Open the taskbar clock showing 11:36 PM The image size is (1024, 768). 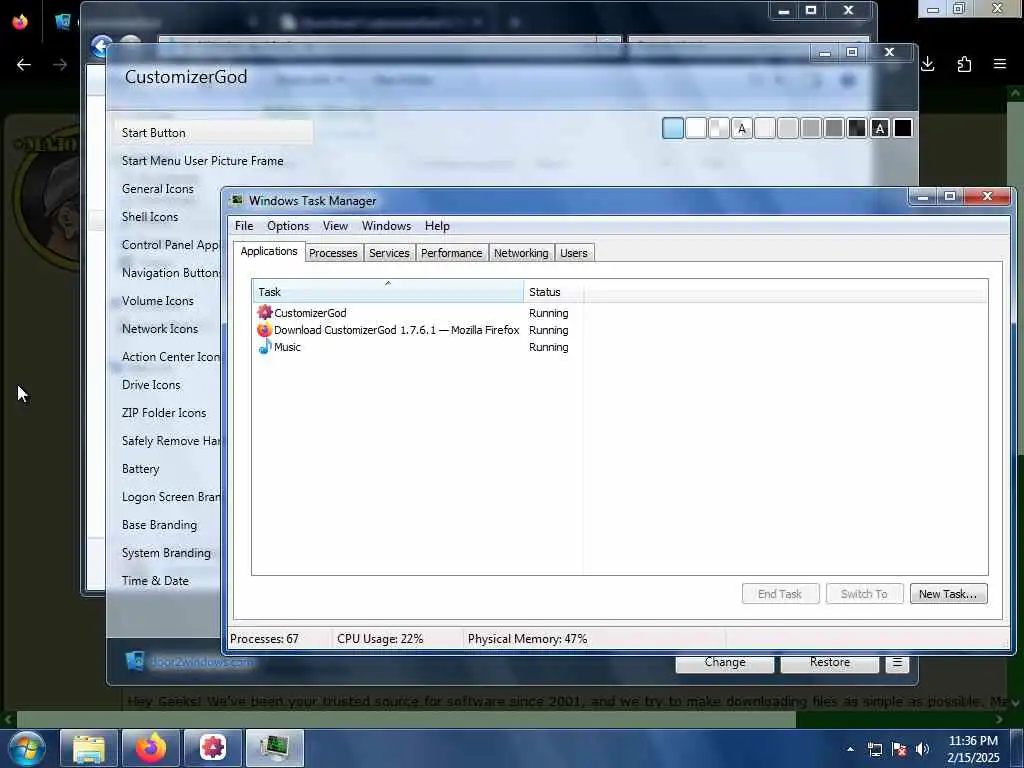pos(973,749)
